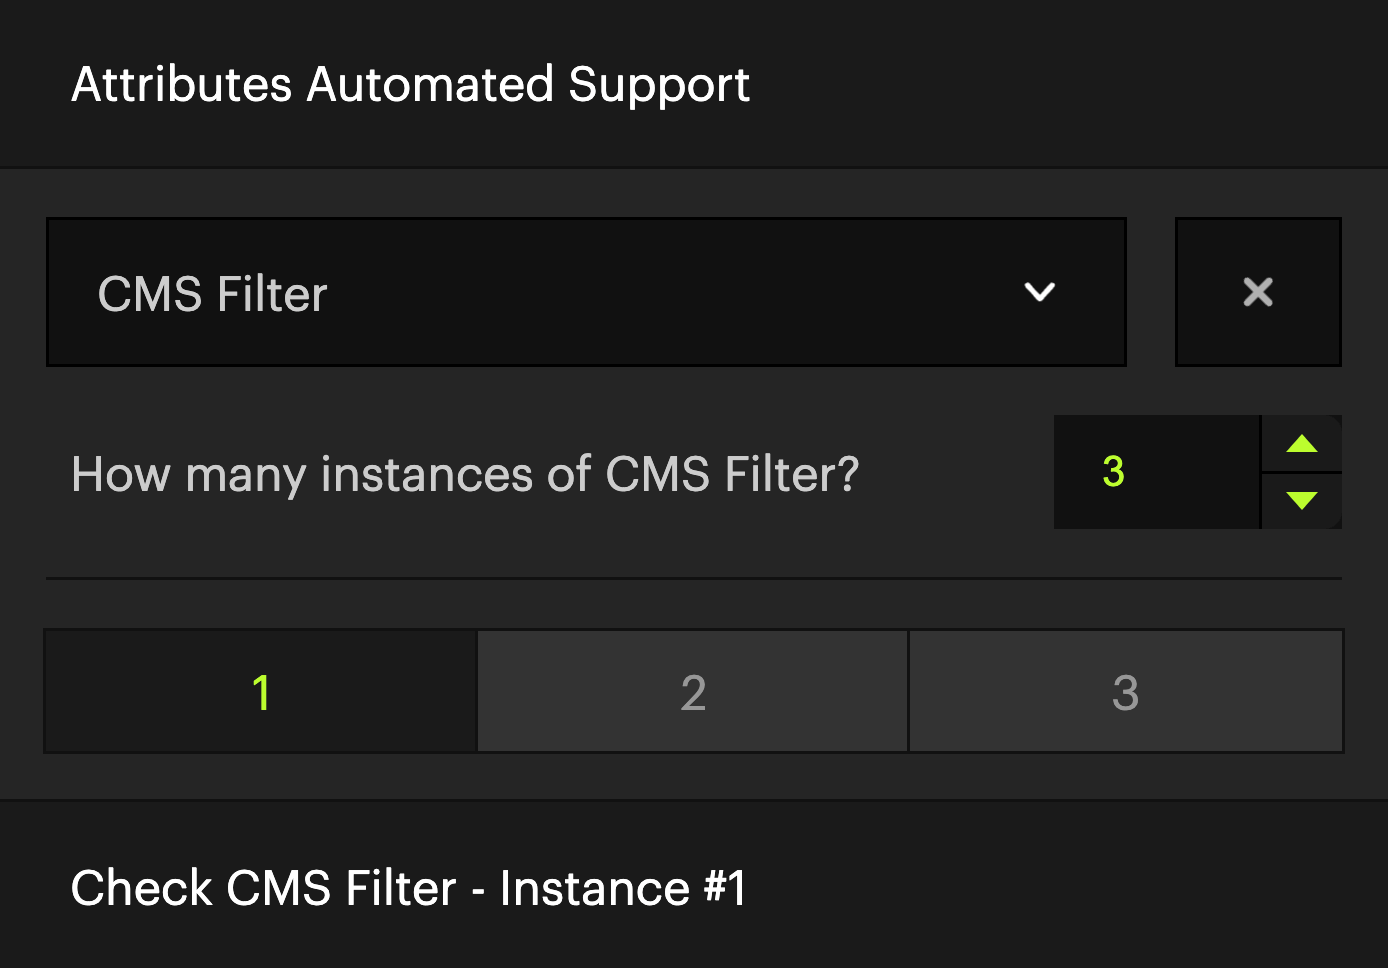Switch to instance tab 2

pyautogui.click(x=693, y=691)
